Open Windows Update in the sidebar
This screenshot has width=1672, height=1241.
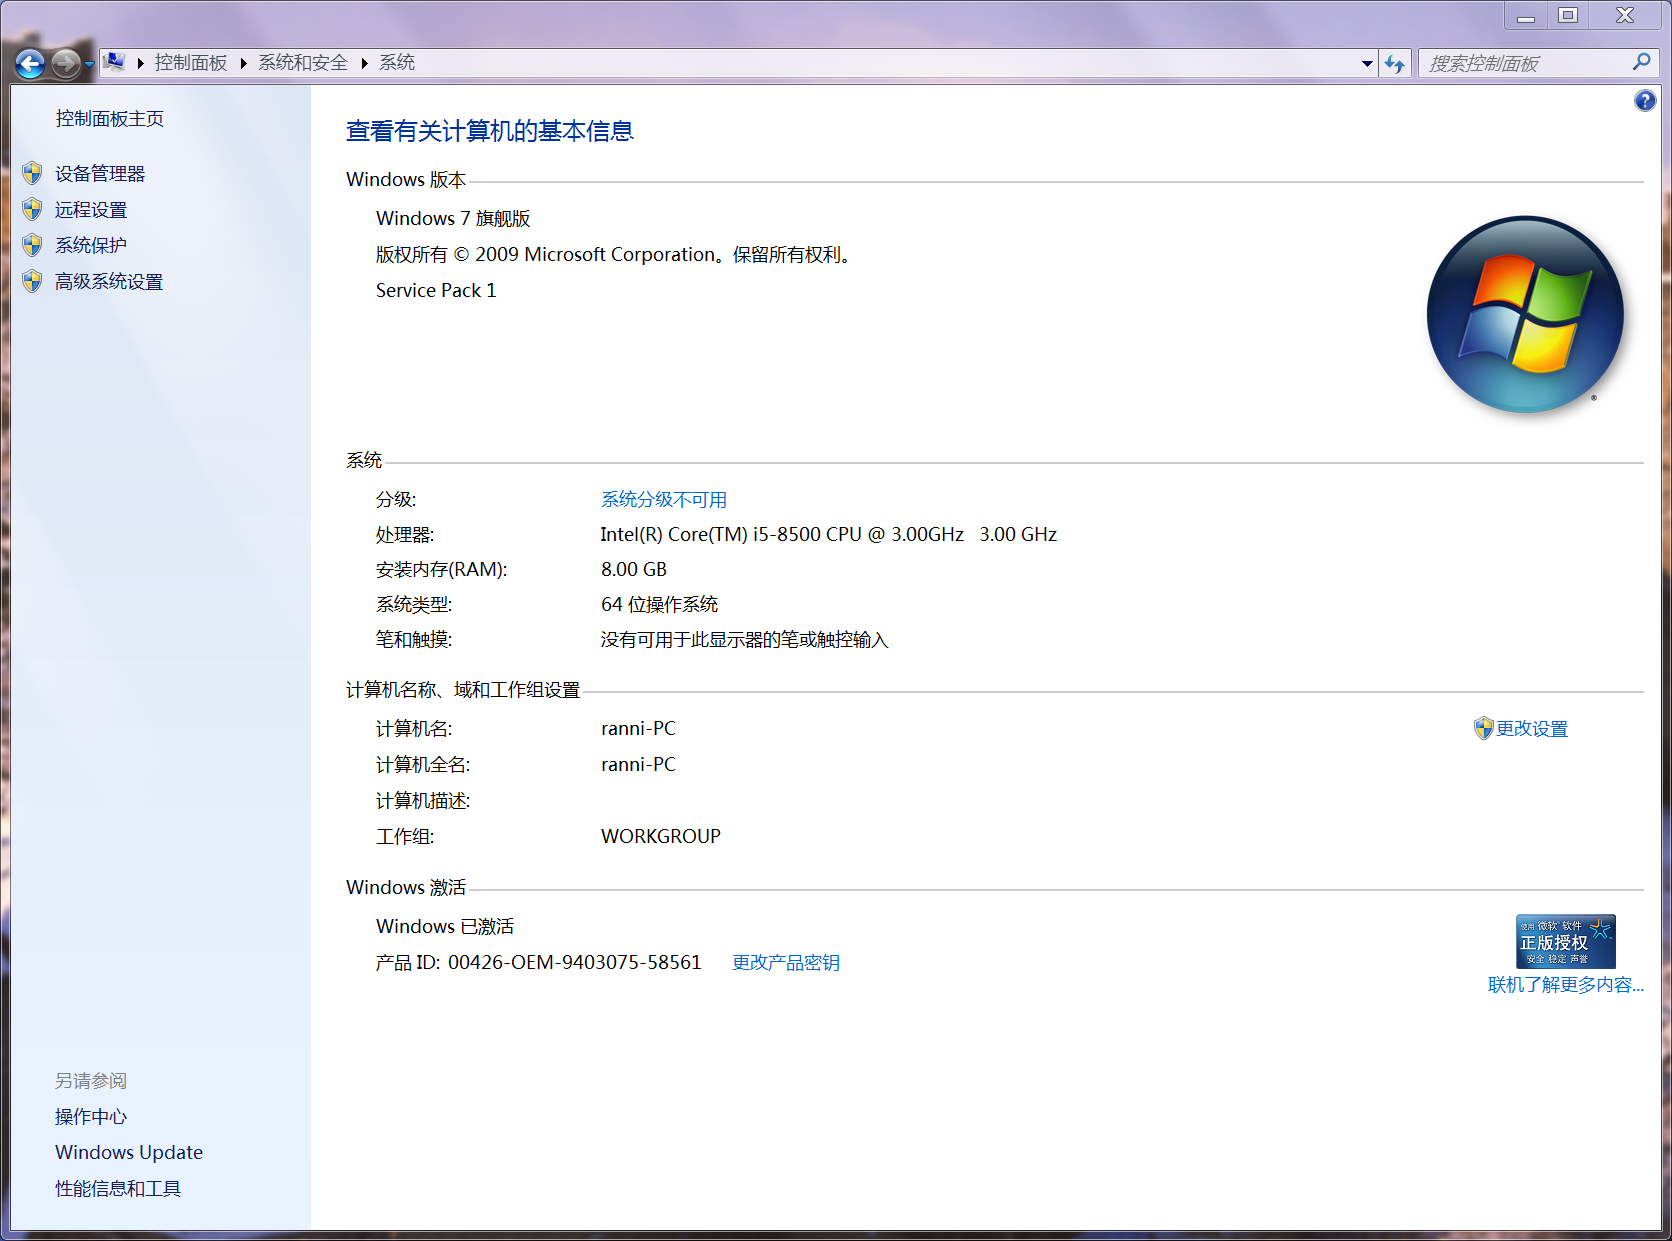pyautogui.click(x=129, y=1153)
